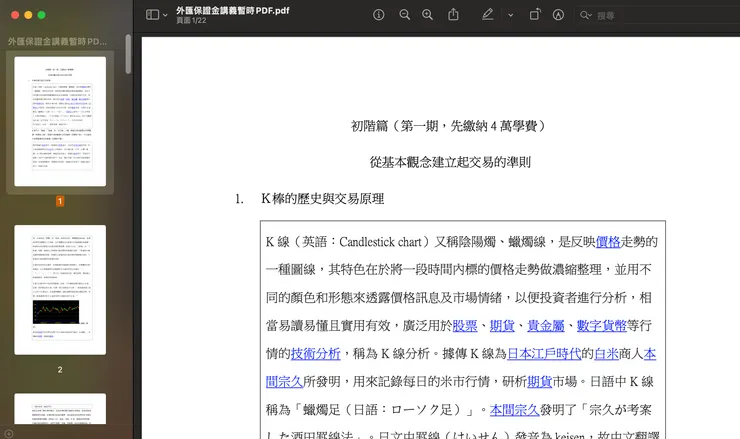Show the Markup toolbar icon
The image size is (740, 439).
coord(558,15)
